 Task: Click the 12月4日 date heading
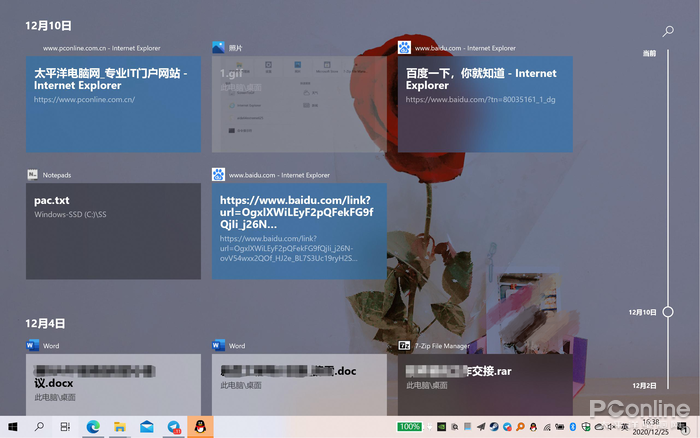click(x=45, y=323)
